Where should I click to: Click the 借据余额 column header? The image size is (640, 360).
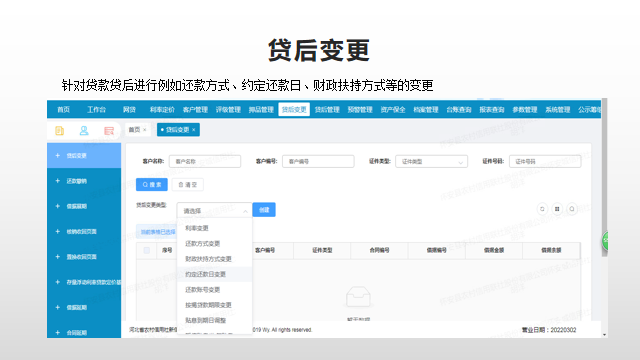pos(551,250)
